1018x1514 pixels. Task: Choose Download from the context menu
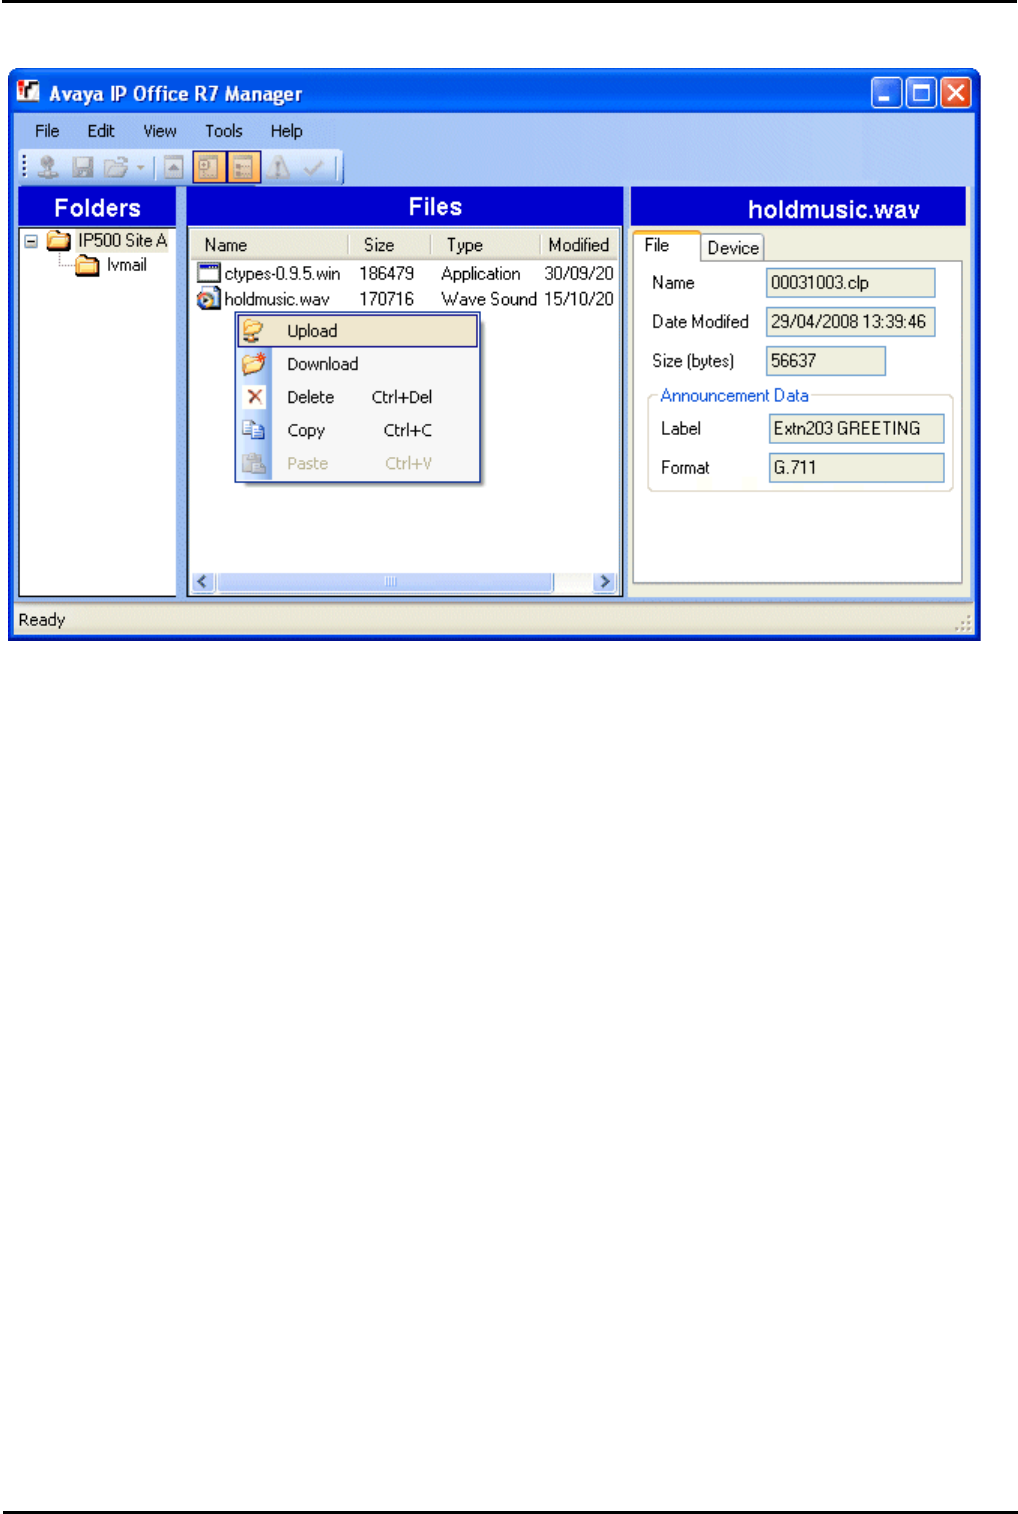pyautogui.click(x=358, y=364)
